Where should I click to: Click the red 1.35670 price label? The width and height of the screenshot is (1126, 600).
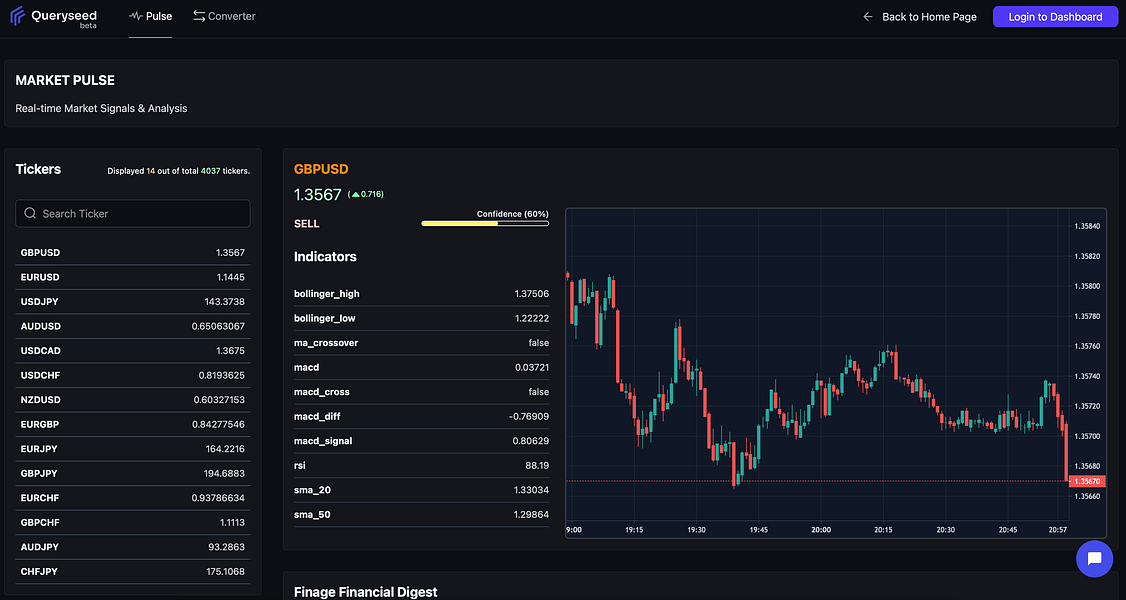1085,482
